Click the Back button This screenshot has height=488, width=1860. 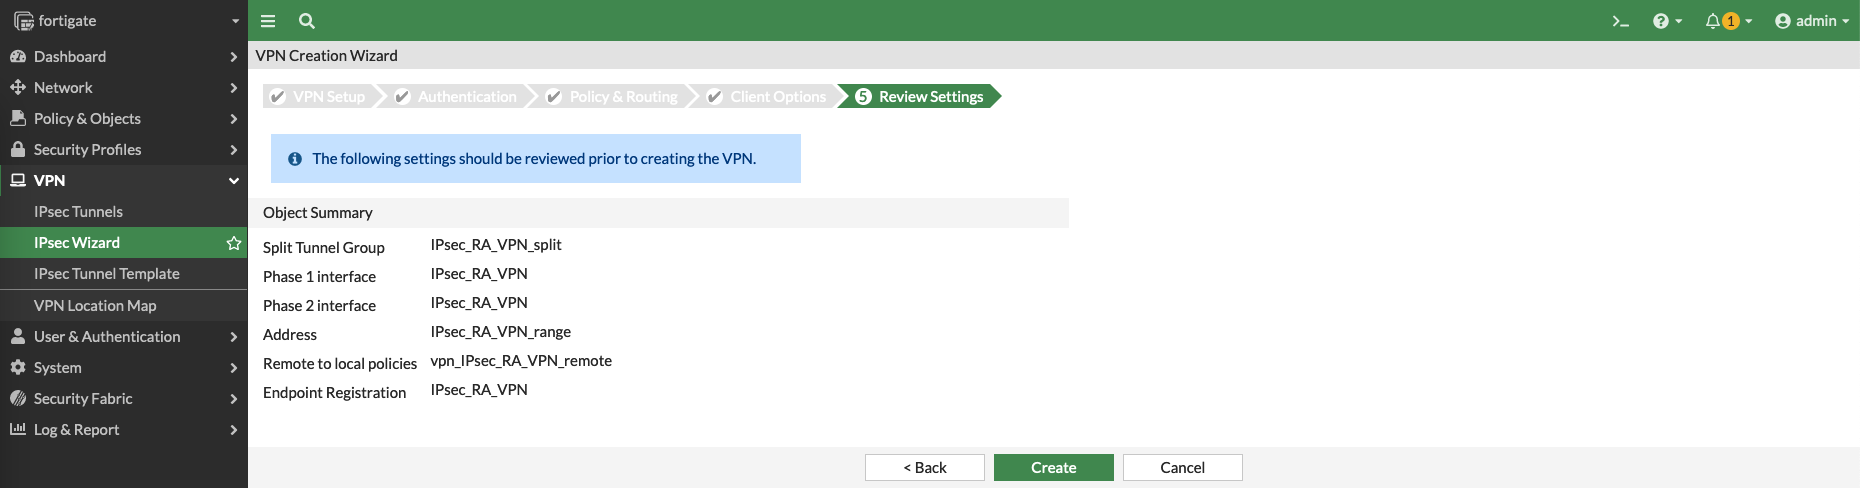pyautogui.click(x=924, y=468)
